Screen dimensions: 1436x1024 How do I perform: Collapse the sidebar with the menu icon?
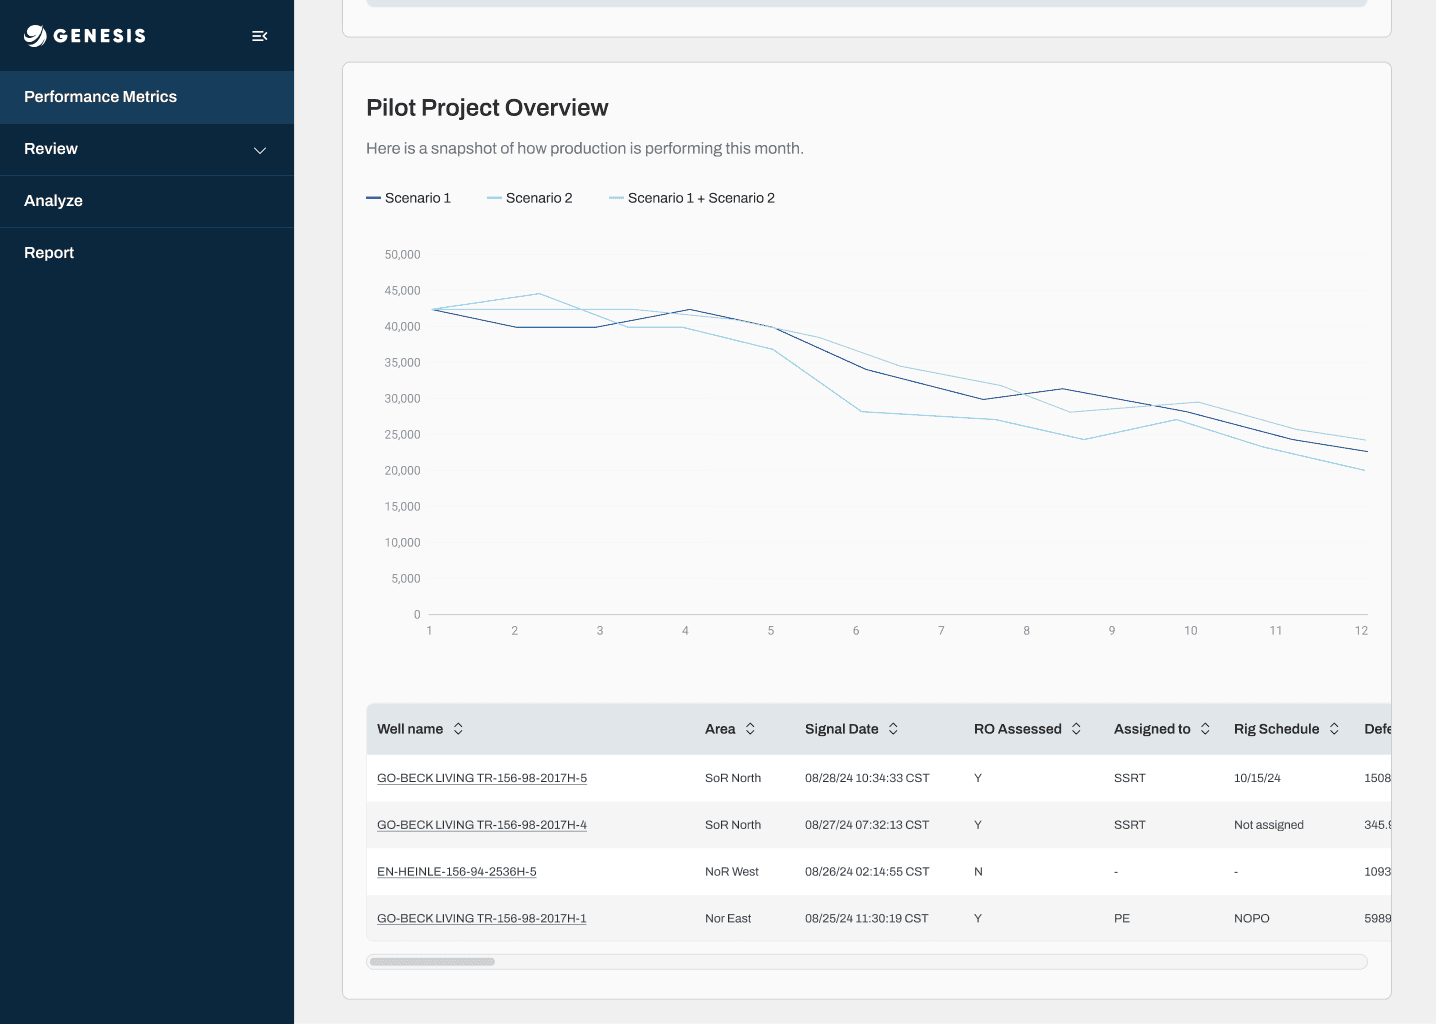(x=260, y=36)
